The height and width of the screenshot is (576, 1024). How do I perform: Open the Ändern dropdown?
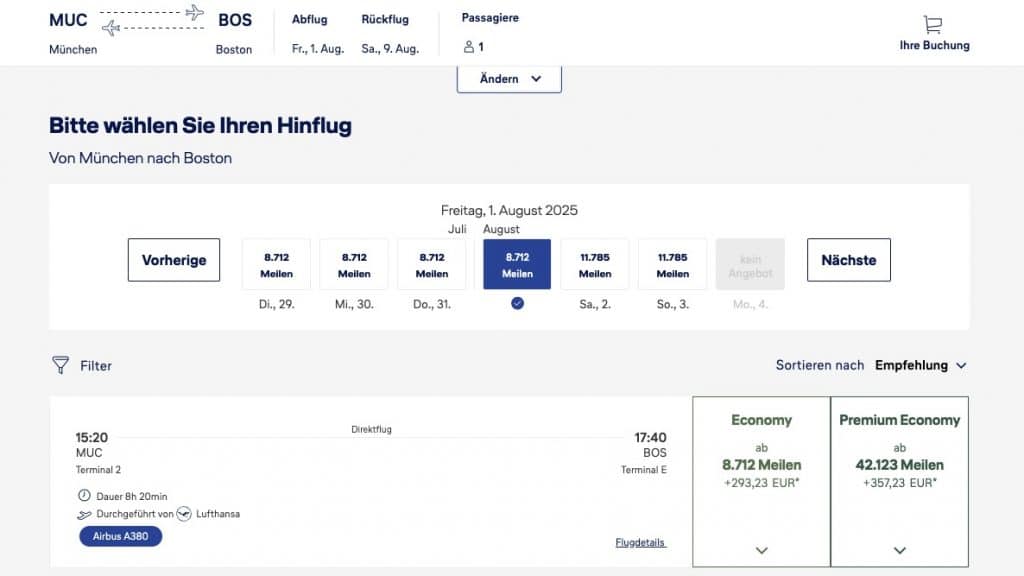click(509, 77)
